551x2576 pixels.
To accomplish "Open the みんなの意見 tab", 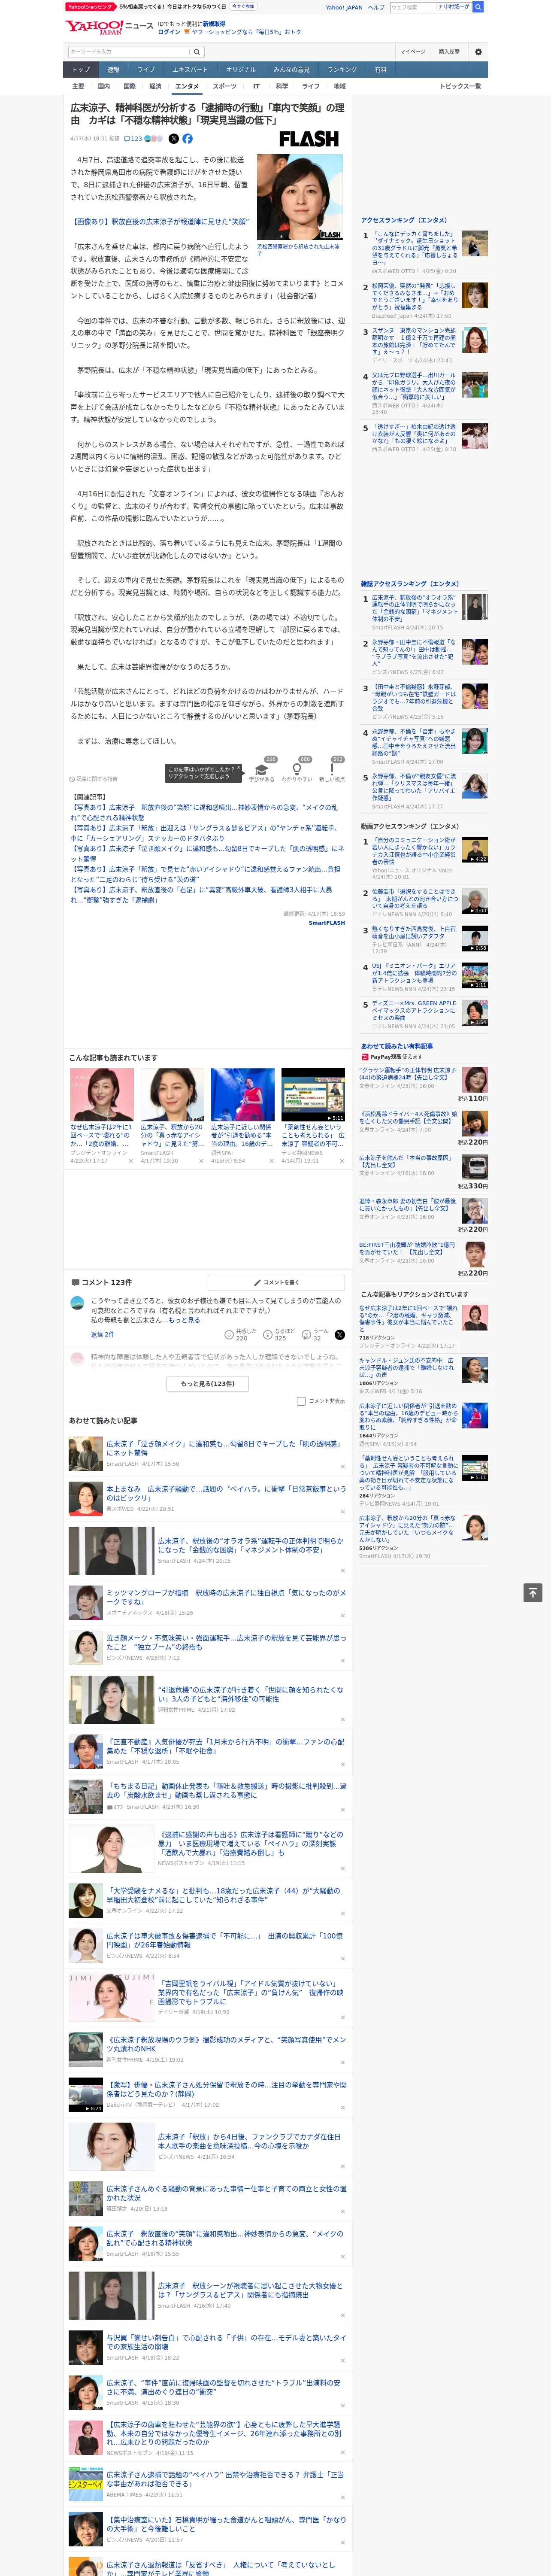I will (x=292, y=70).
